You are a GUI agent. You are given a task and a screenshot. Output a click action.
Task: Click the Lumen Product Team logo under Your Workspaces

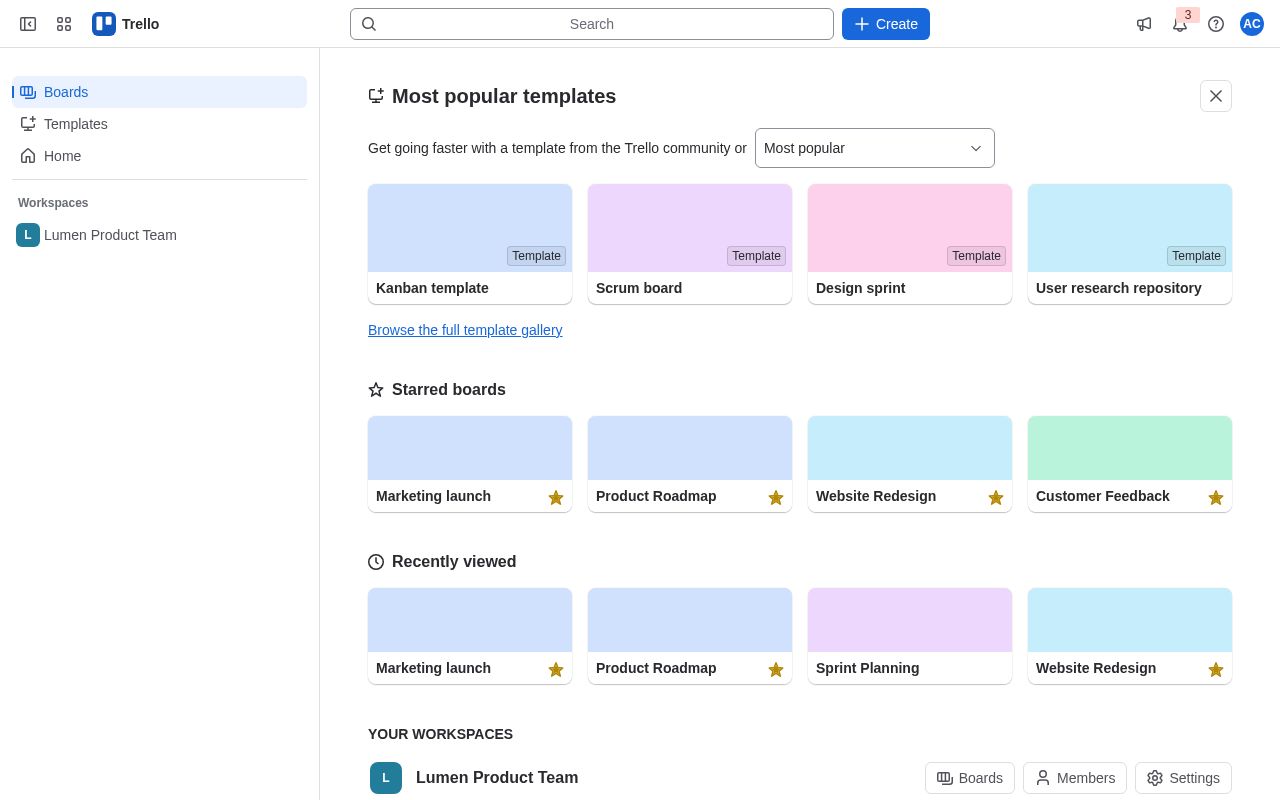tap(386, 778)
